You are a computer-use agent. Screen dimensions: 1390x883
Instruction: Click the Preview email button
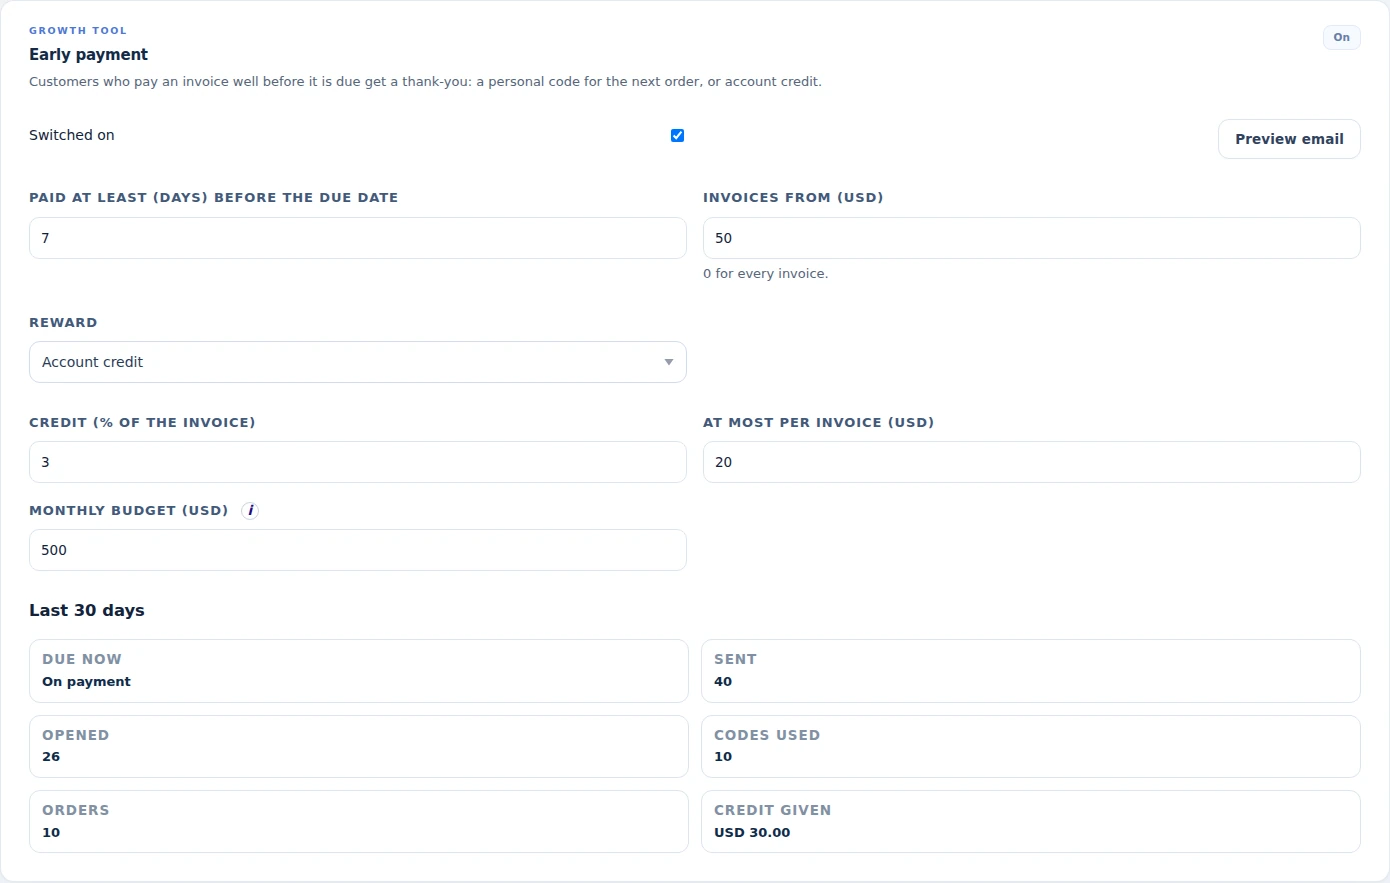click(1289, 139)
